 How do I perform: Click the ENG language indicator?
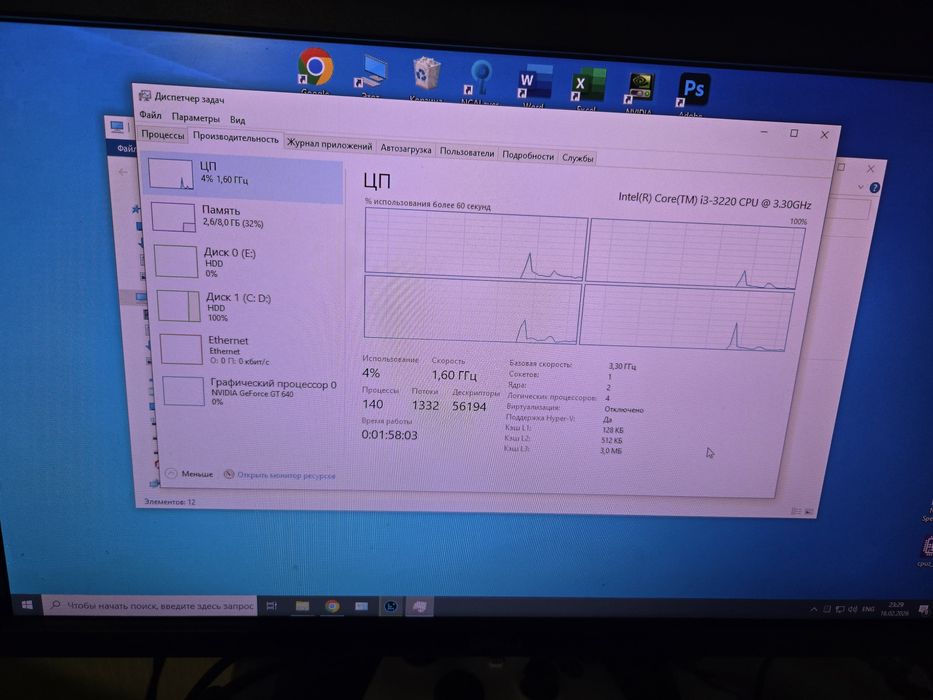point(868,609)
